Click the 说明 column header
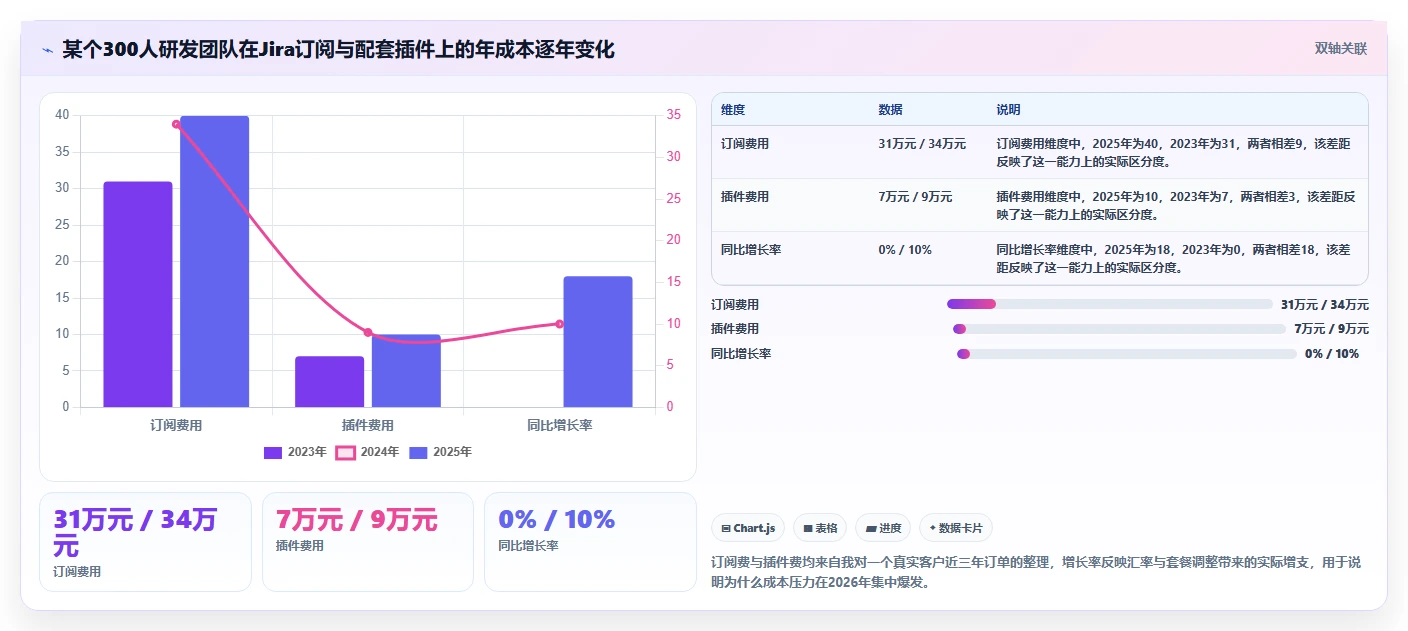Viewport: 1408px width, 631px height. pos(1008,110)
